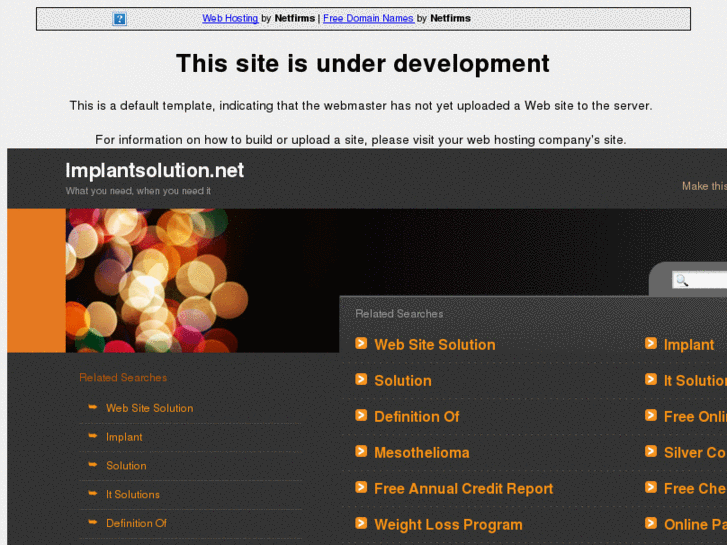727x545 pixels.
Task: Open Free Annual Credit Report link
Action: tap(464, 488)
